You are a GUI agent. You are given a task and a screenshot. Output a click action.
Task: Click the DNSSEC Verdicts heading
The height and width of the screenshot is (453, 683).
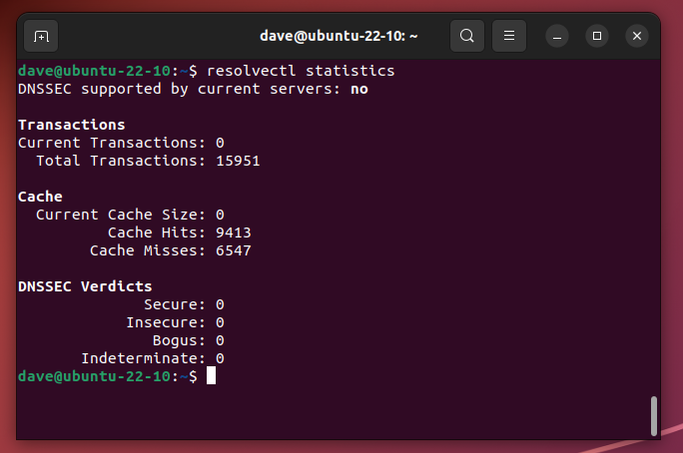[85, 286]
